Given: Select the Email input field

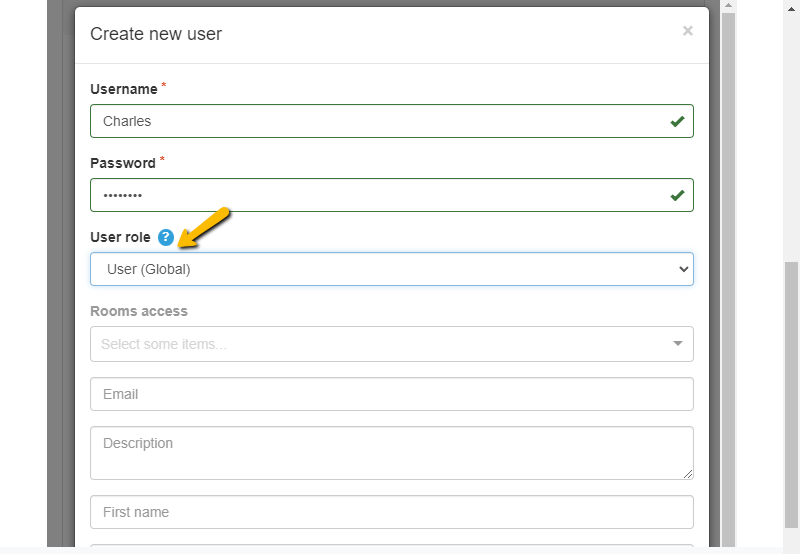Looking at the screenshot, I should pyautogui.click(x=391, y=394).
